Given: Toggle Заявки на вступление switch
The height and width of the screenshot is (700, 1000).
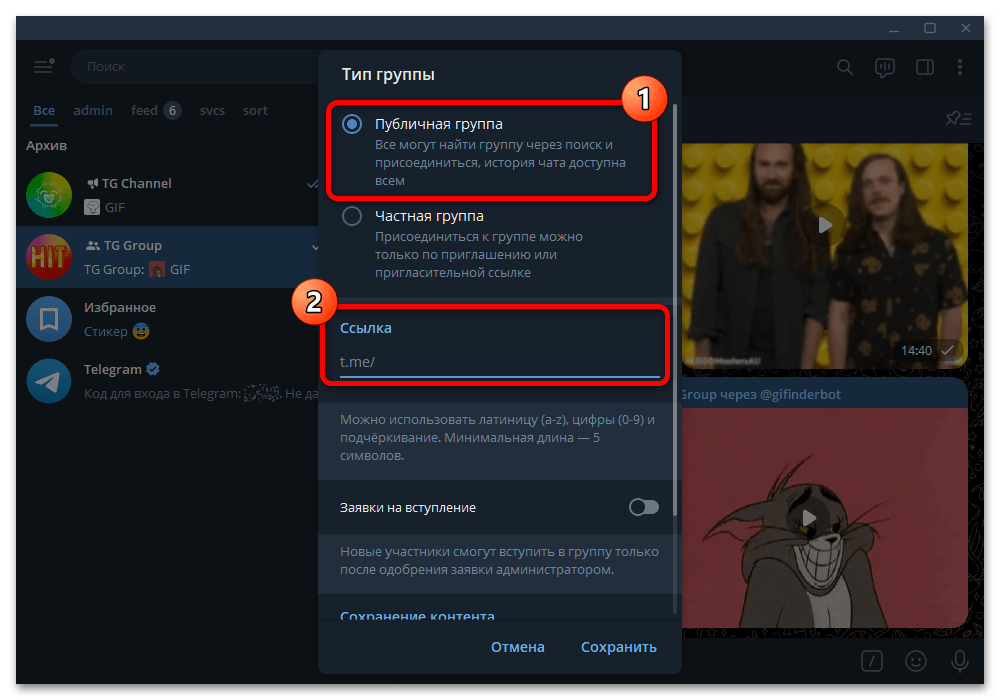Looking at the screenshot, I should click(643, 507).
